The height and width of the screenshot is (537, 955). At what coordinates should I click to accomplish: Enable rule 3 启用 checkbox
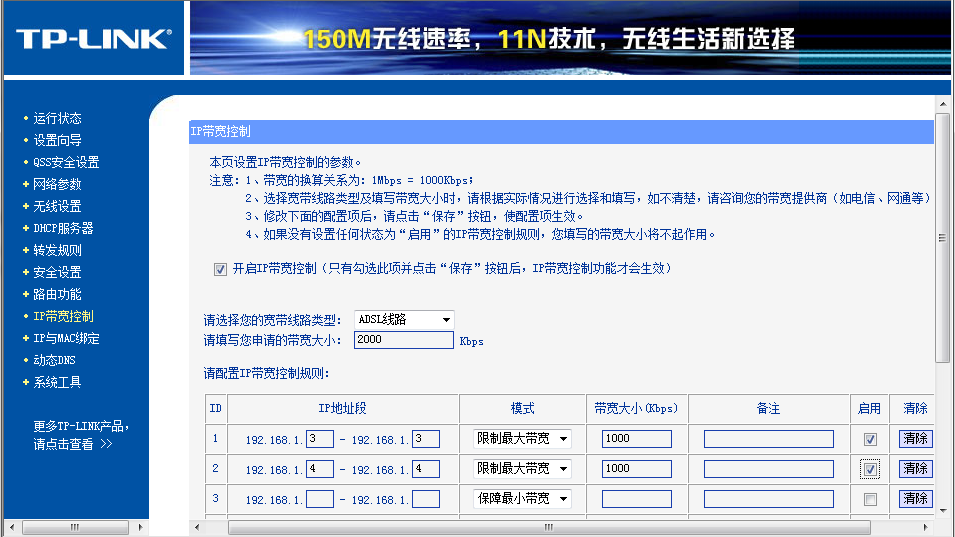point(870,499)
